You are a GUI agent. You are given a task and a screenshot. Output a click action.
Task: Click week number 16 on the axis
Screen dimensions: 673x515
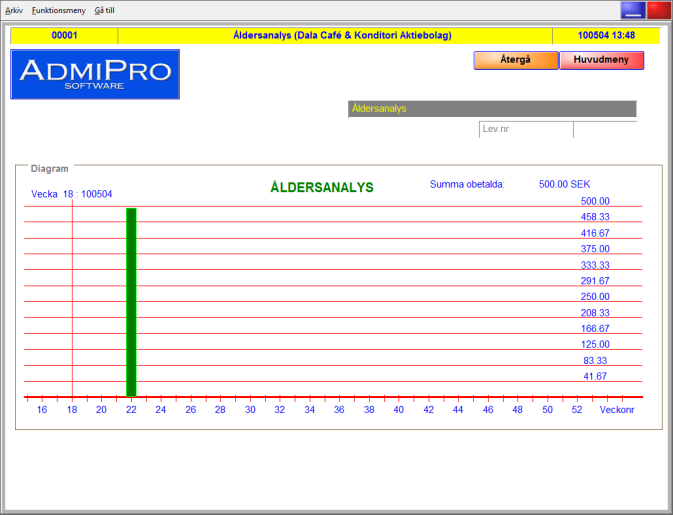point(42,410)
